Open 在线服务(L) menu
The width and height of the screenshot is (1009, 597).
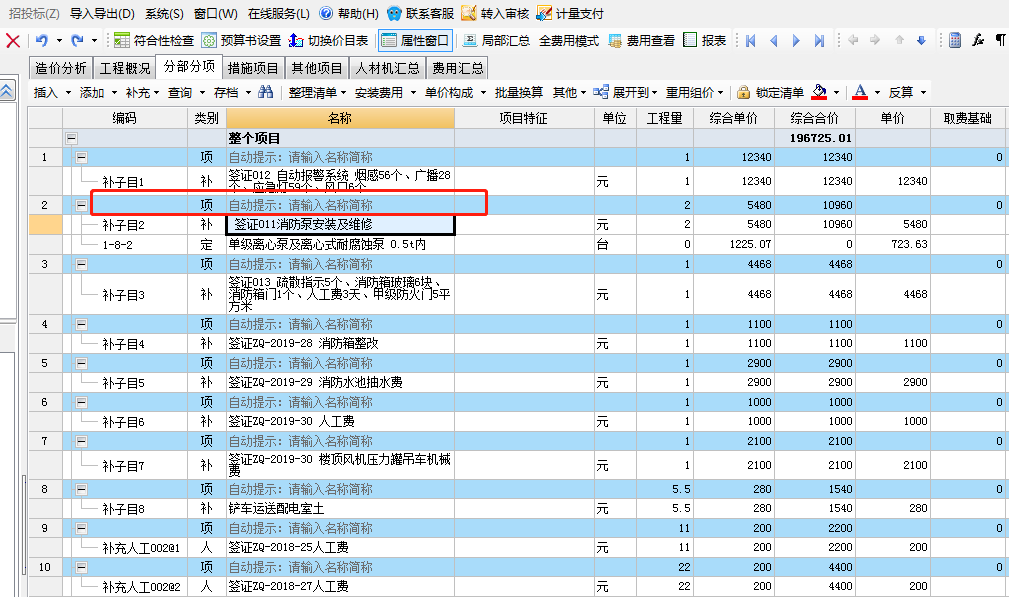coord(279,14)
